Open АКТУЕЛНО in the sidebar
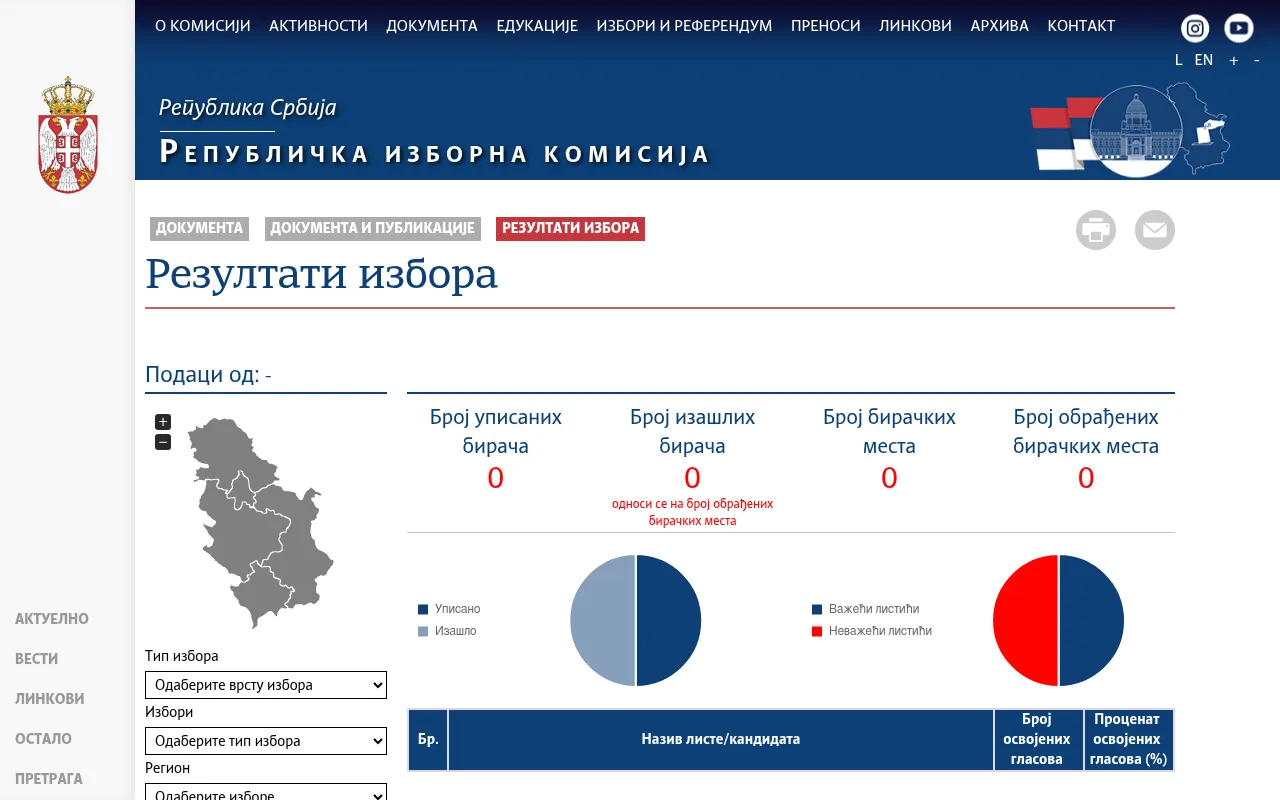Screen dimensions: 1280x800 coord(52,619)
